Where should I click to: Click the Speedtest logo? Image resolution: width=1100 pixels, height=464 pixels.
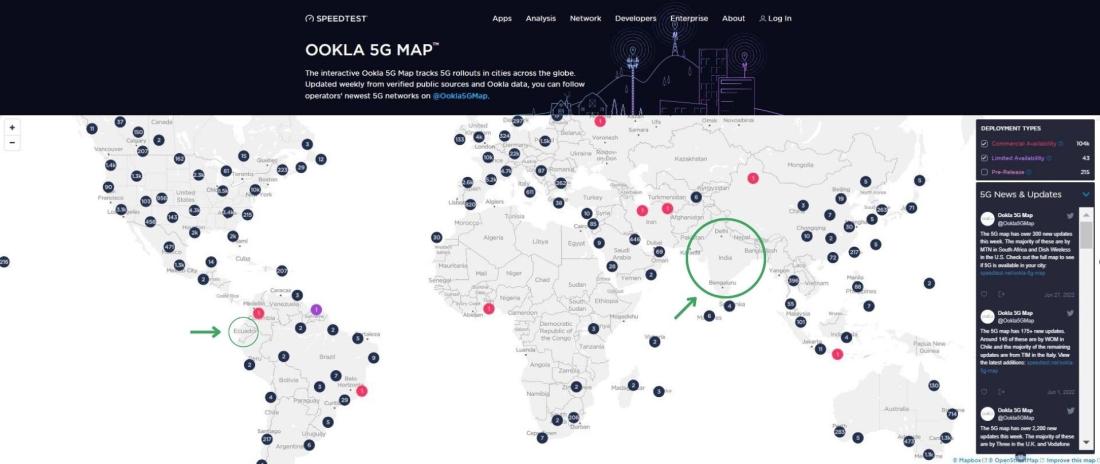click(336, 18)
